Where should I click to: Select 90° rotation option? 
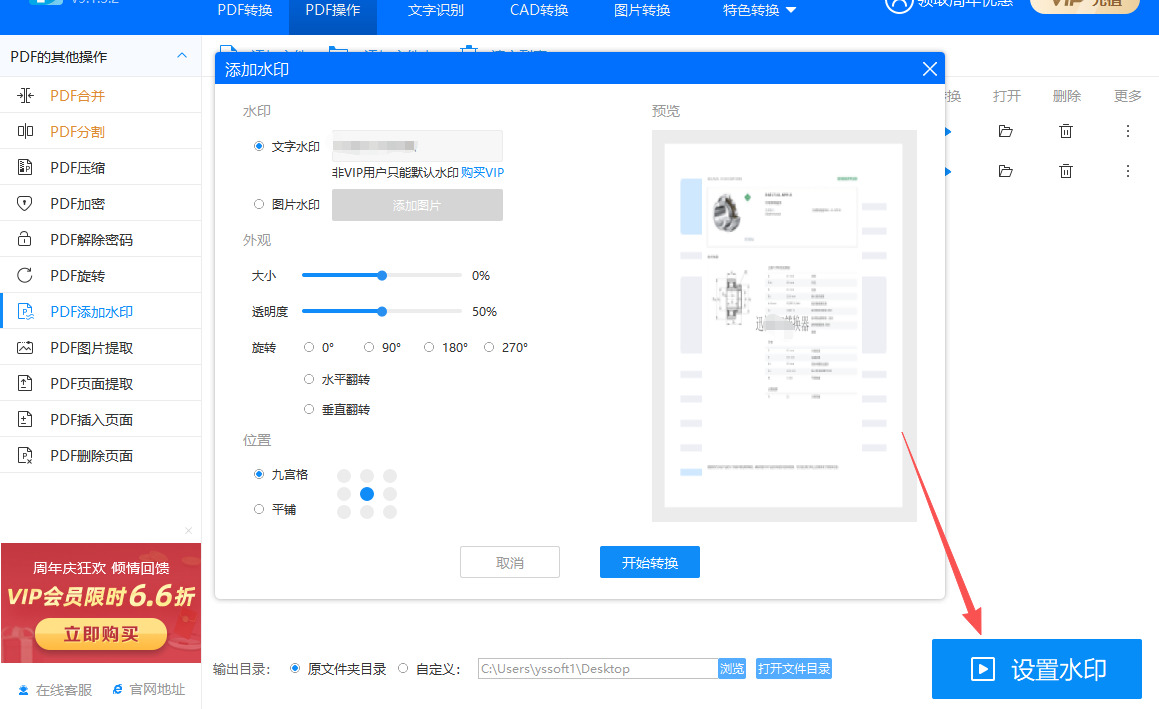tap(369, 347)
